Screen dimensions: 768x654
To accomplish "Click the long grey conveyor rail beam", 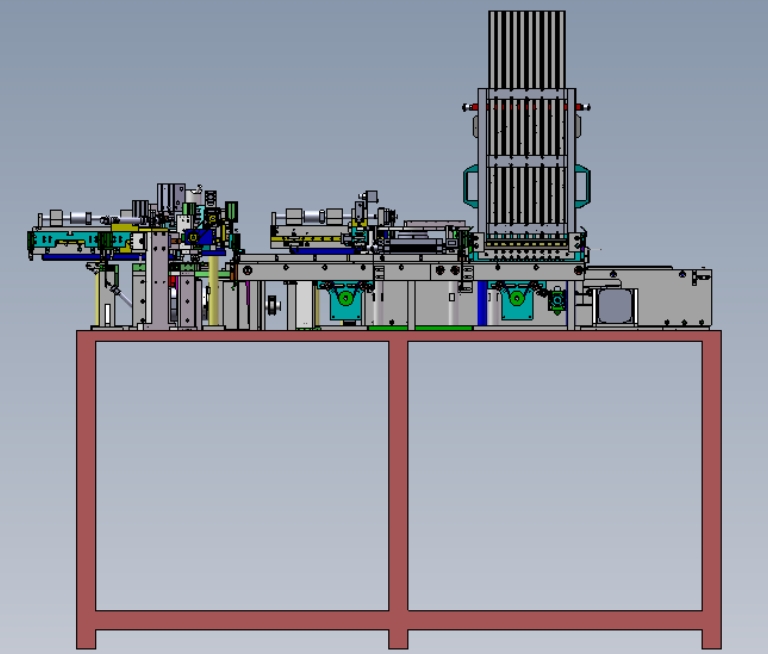I will click(x=409, y=271).
